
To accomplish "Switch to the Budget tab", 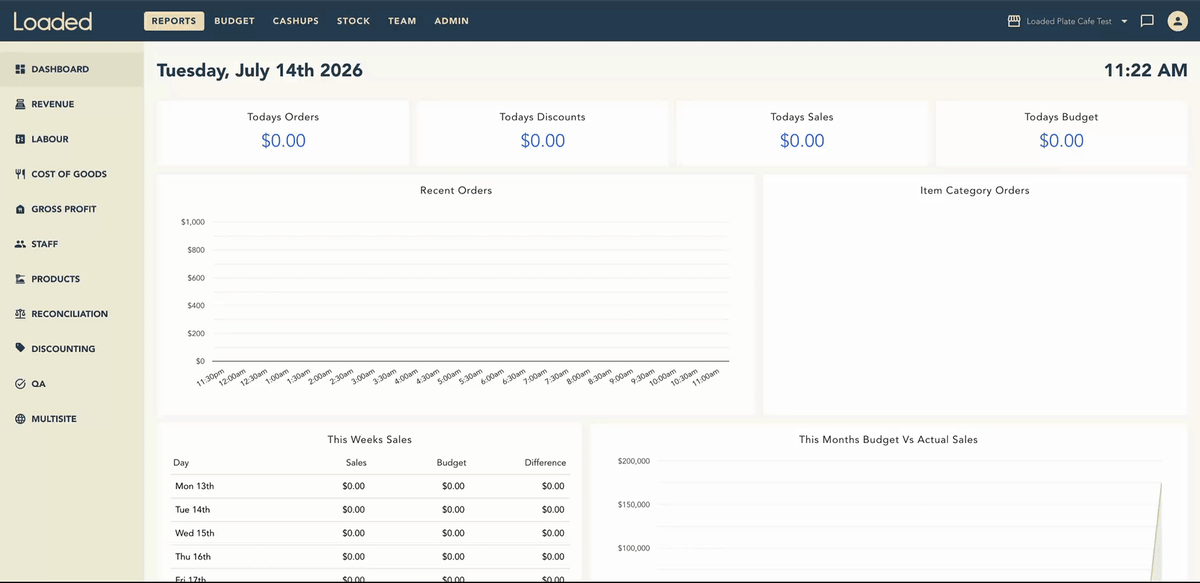I will pyautogui.click(x=234, y=21).
